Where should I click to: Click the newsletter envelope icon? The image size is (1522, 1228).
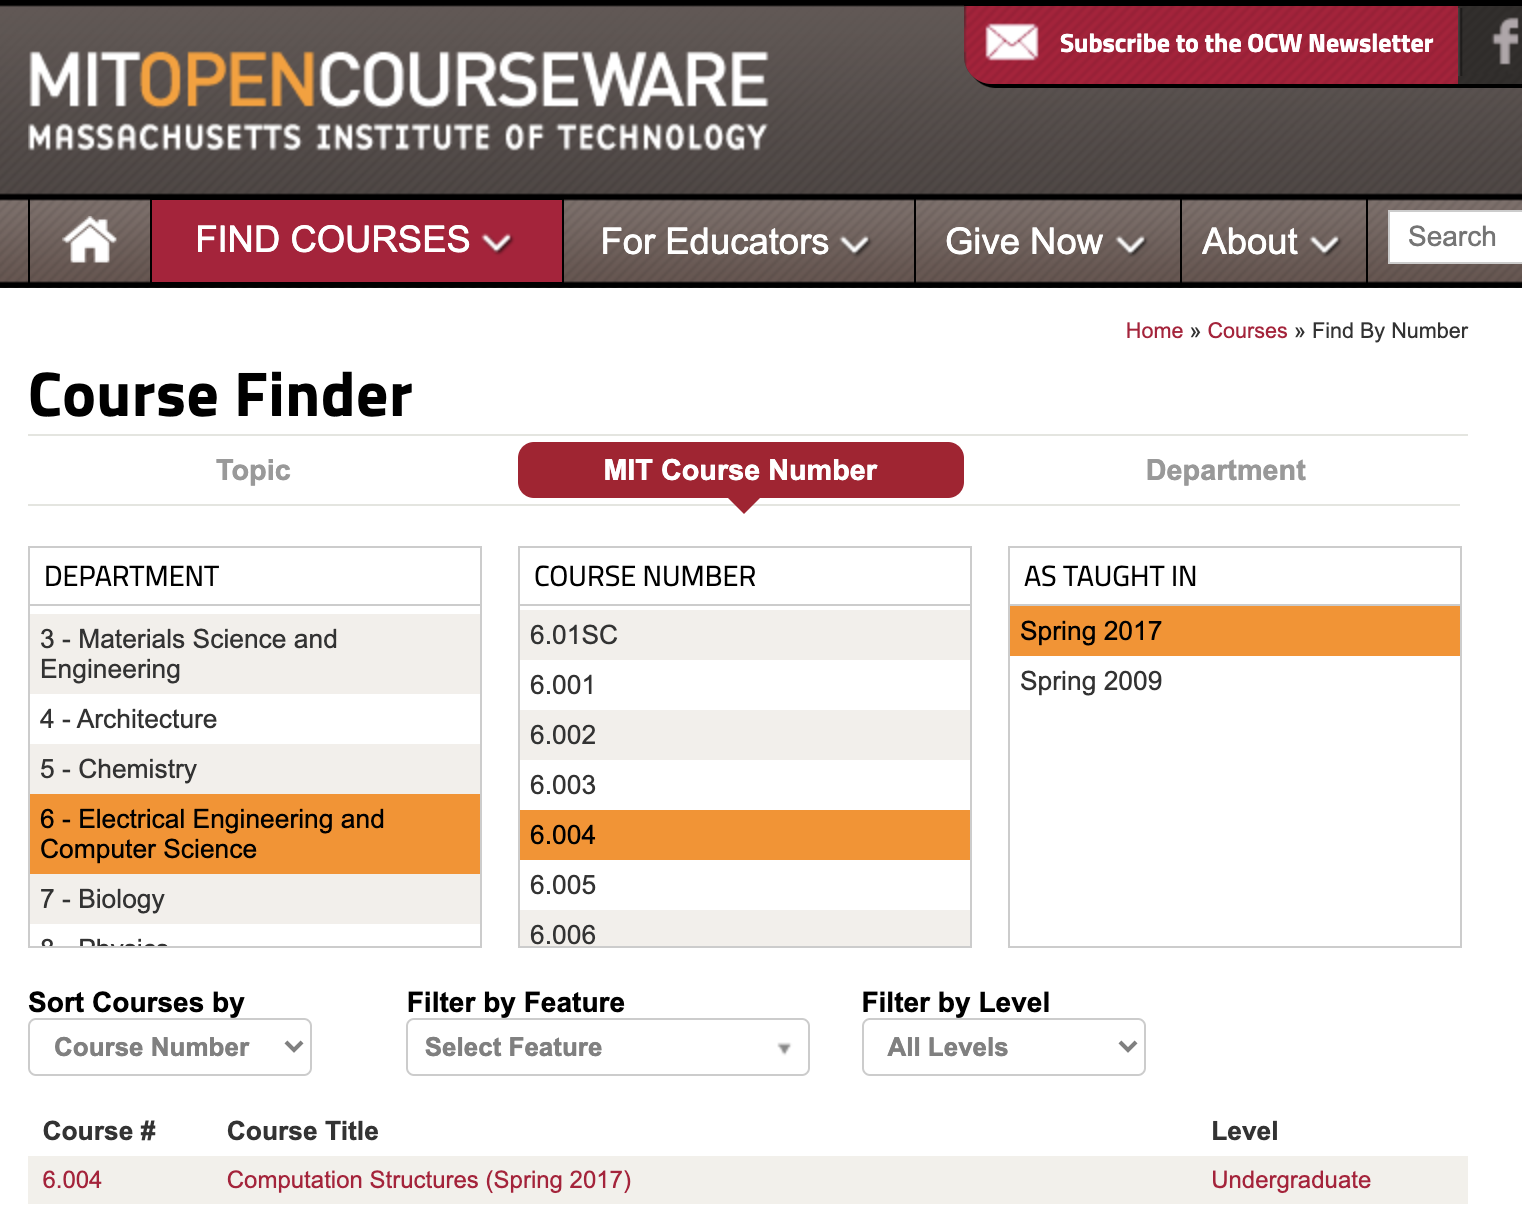[x=1011, y=42]
